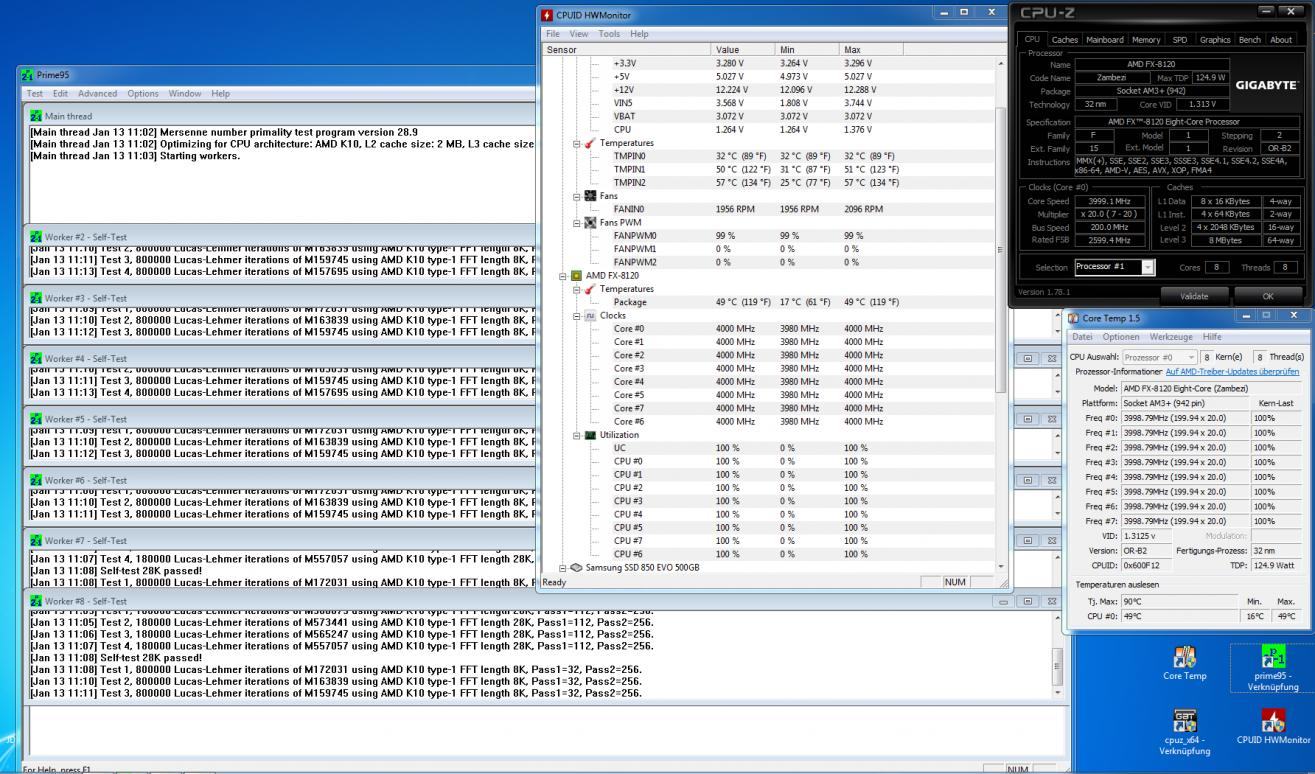The height and width of the screenshot is (774, 1315).
Task: Open Core Temp Optionen menu
Action: click(x=1119, y=337)
